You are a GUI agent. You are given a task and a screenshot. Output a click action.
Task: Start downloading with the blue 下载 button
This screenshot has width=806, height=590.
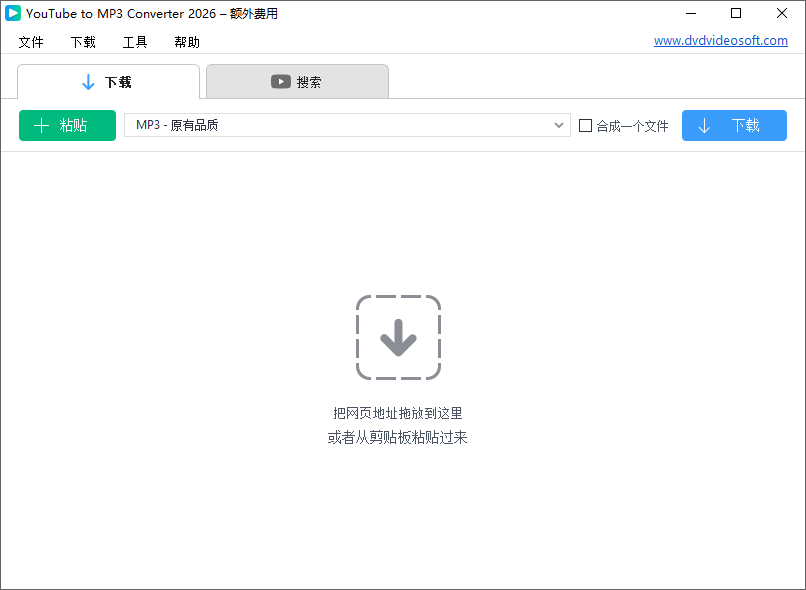tap(734, 125)
